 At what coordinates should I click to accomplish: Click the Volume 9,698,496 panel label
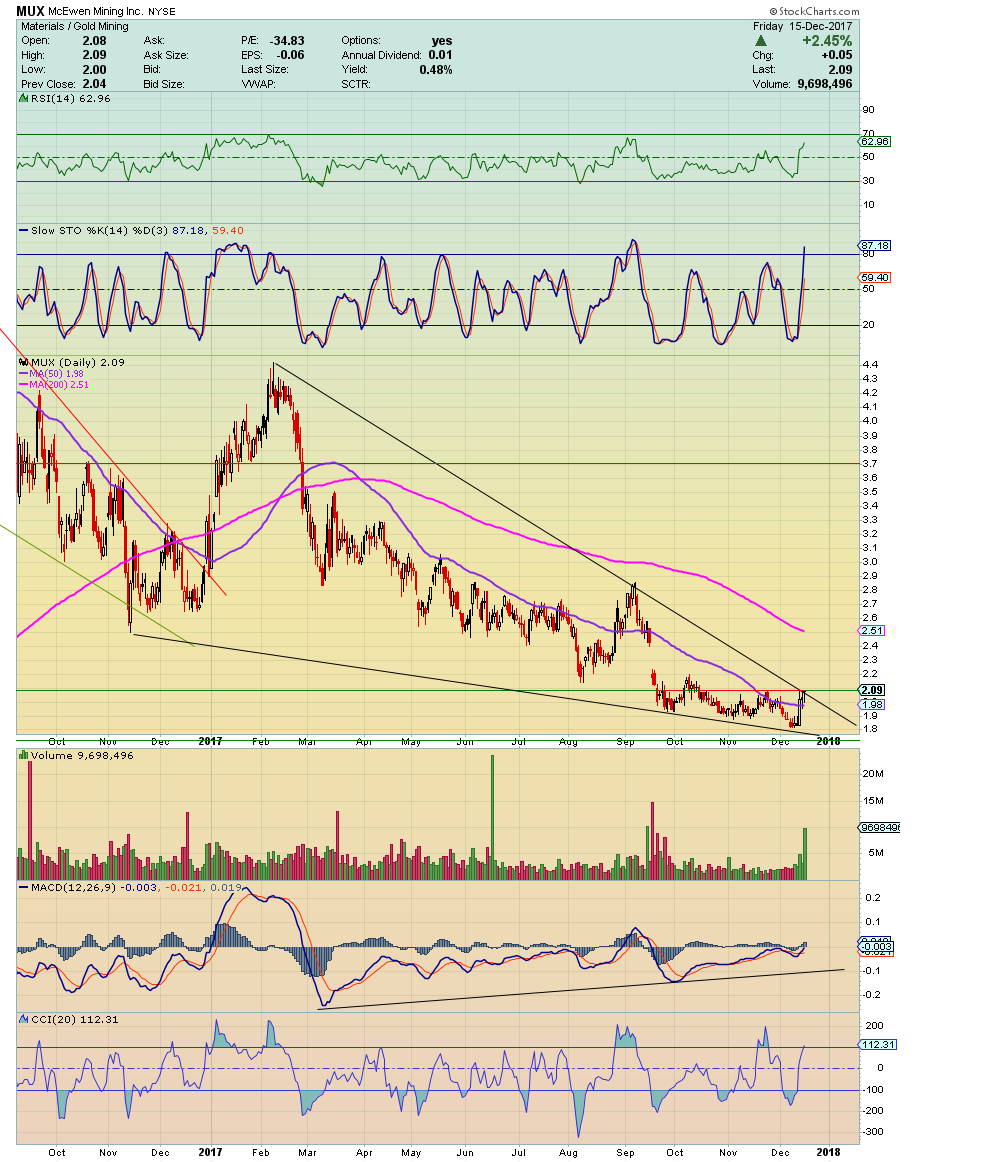tap(82, 755)
